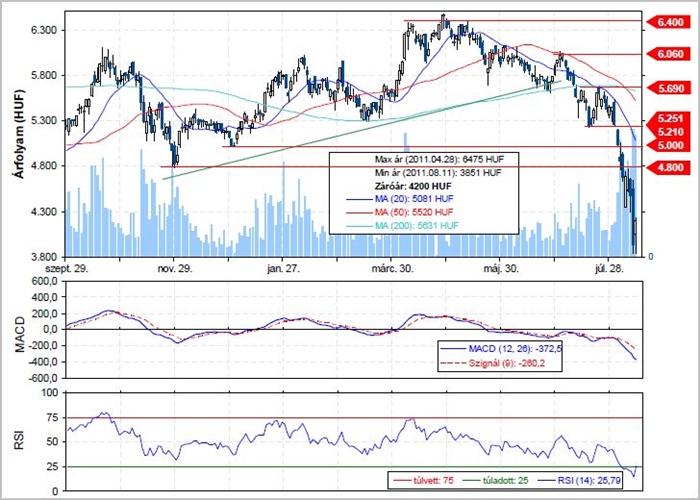Select the MA (200) legend entry
This screenshot has height=500, width=700.
[413, 225]
